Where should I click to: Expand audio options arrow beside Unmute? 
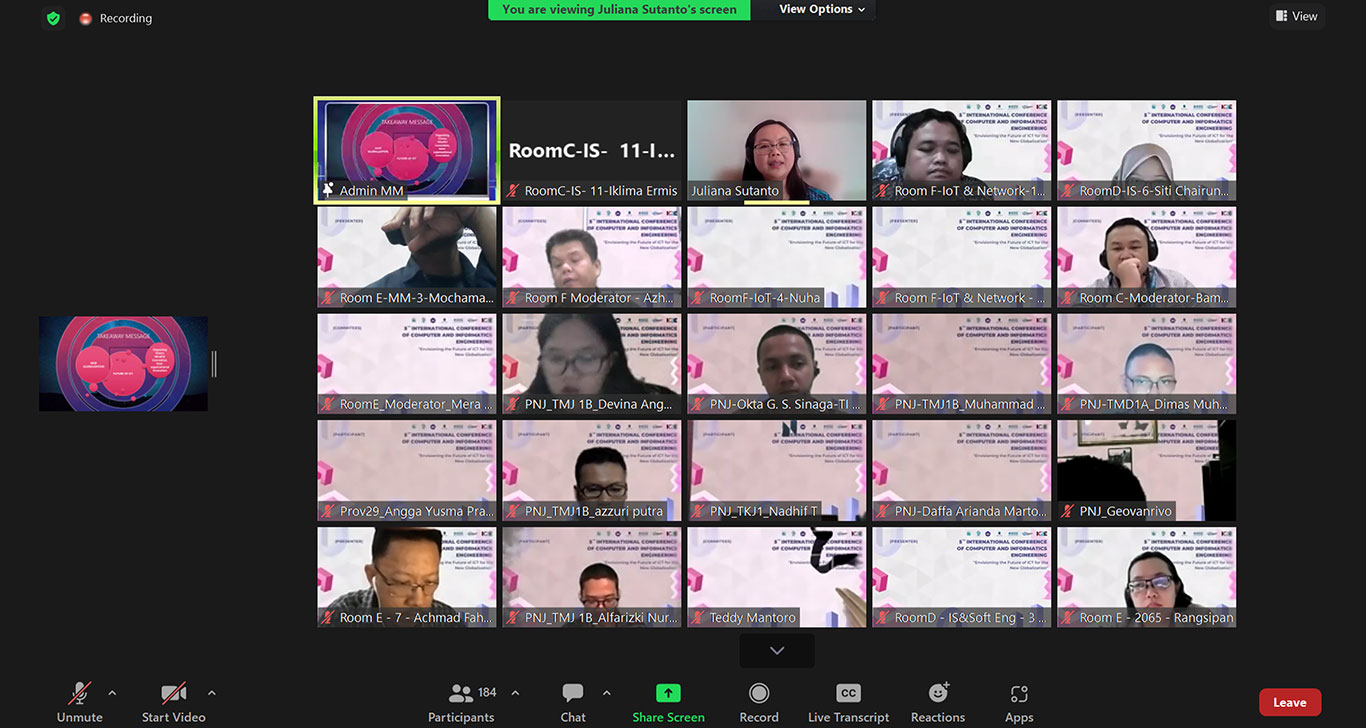[x=112, y=692]
